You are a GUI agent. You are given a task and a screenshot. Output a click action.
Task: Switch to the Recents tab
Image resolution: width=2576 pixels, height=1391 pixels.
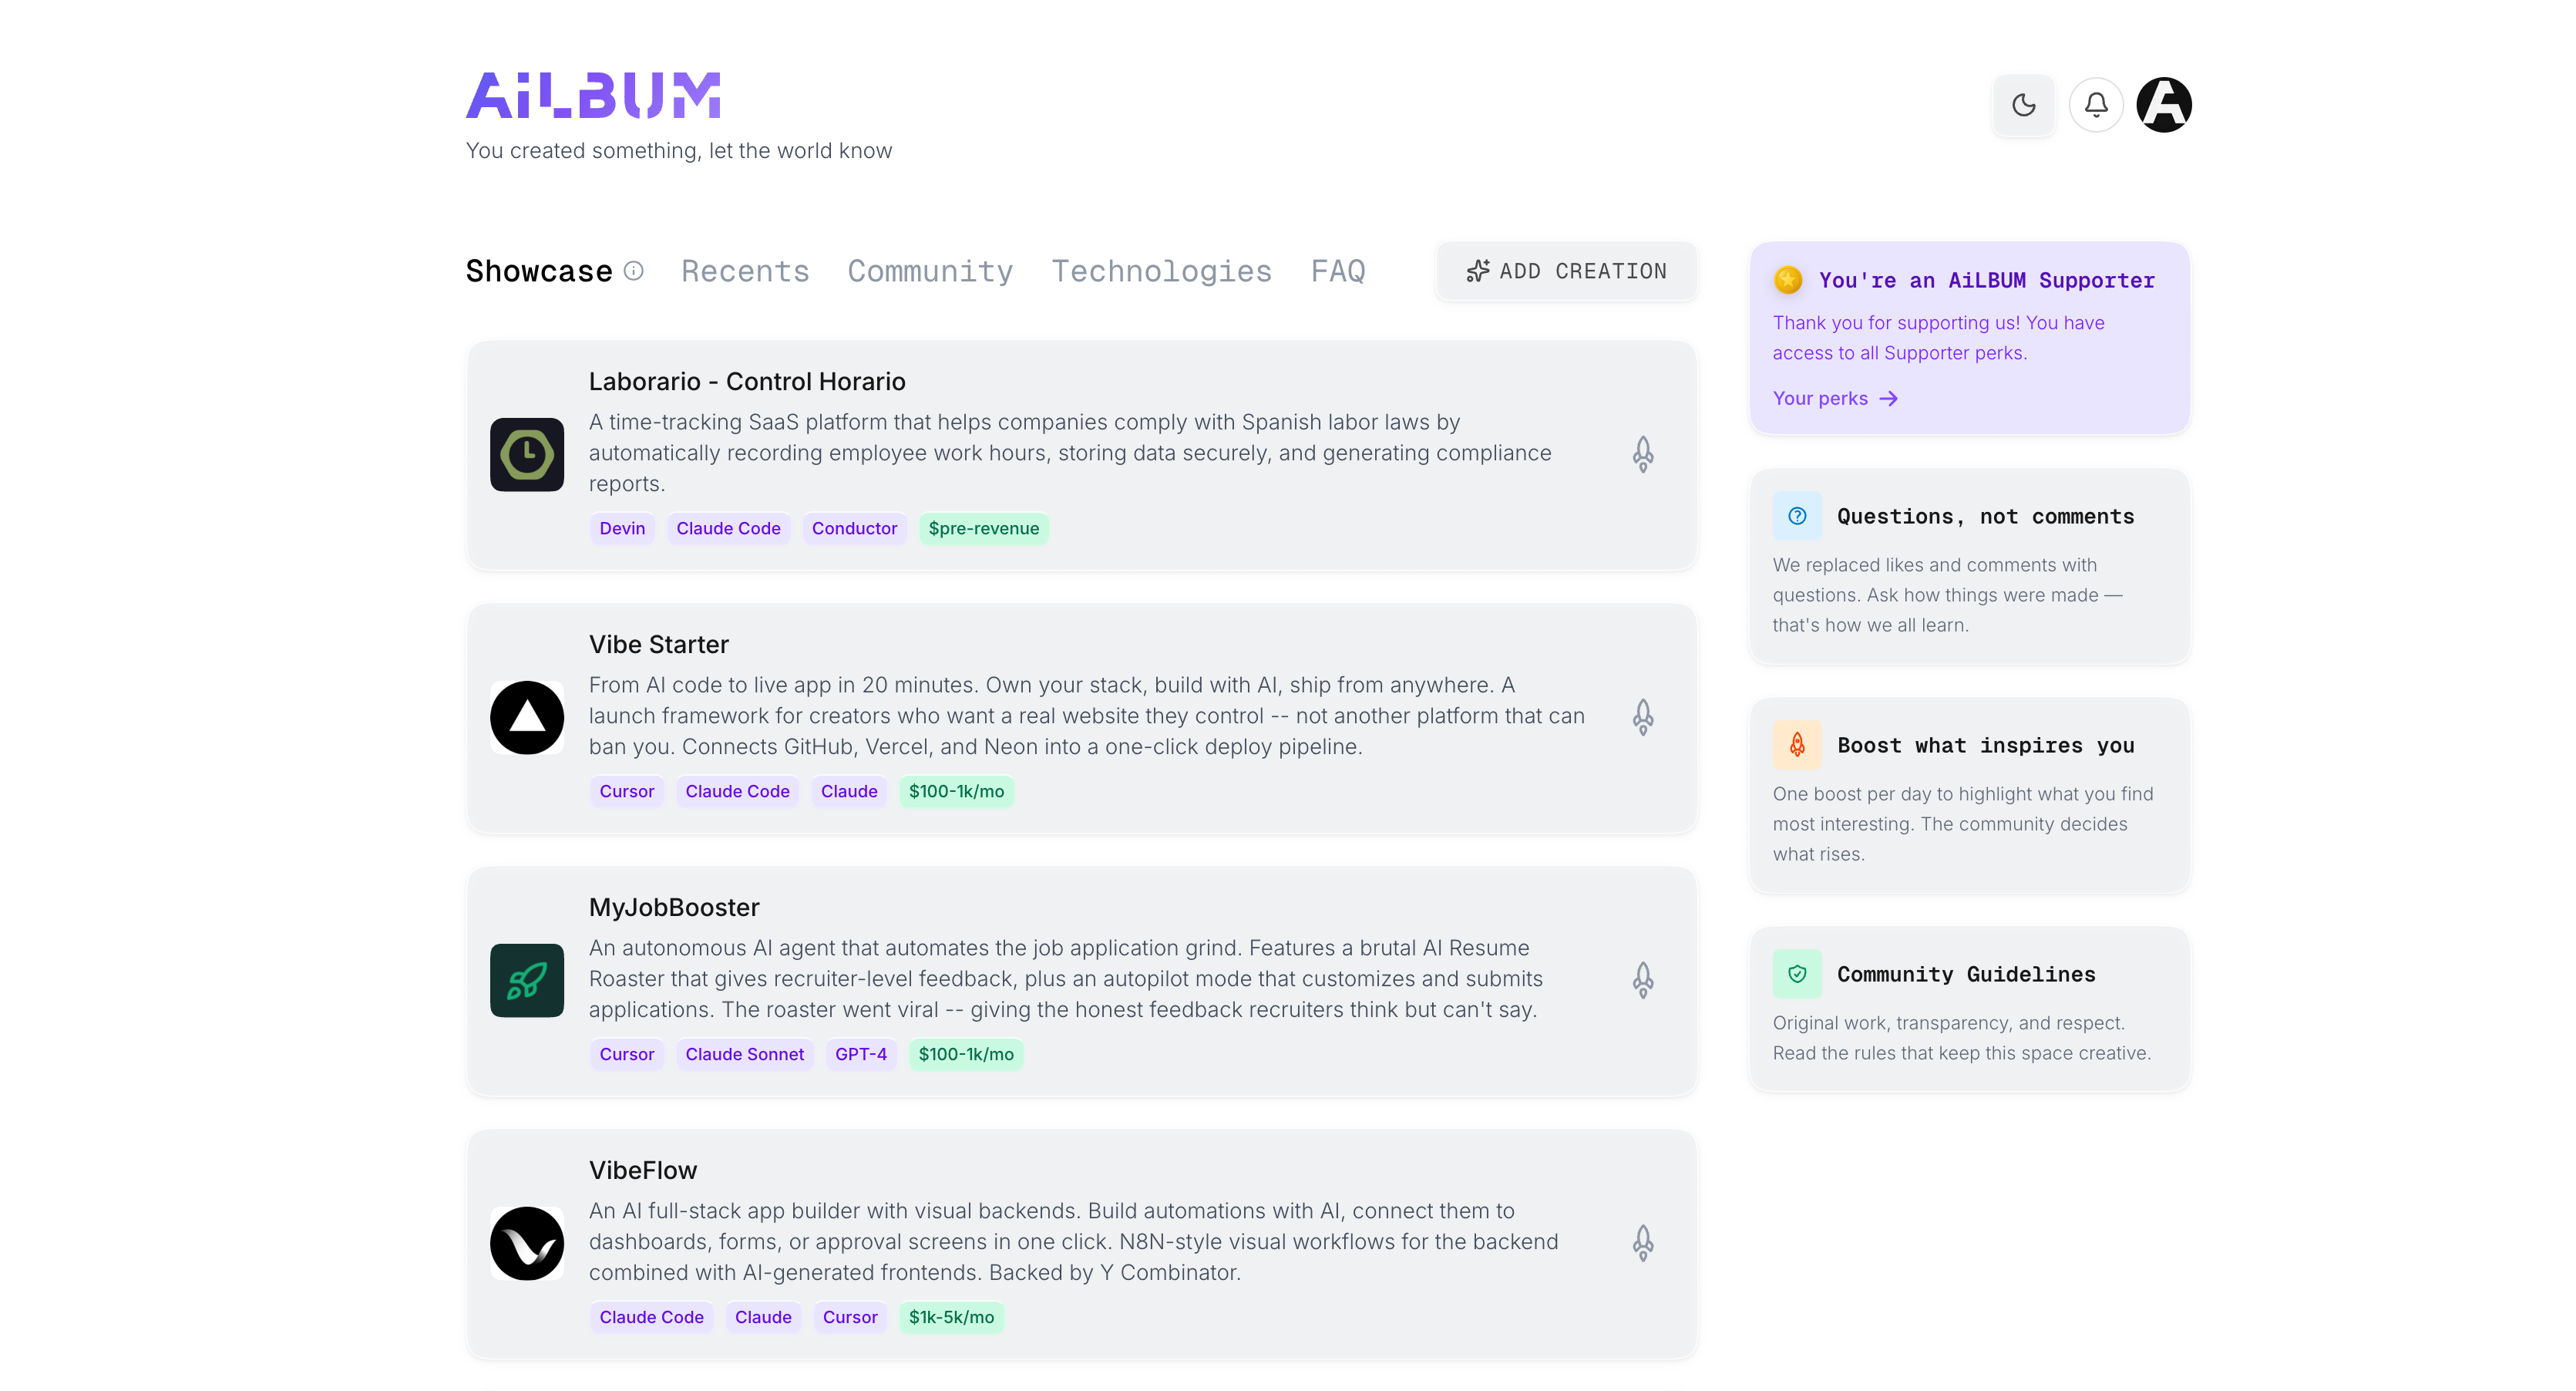[745, 271]
